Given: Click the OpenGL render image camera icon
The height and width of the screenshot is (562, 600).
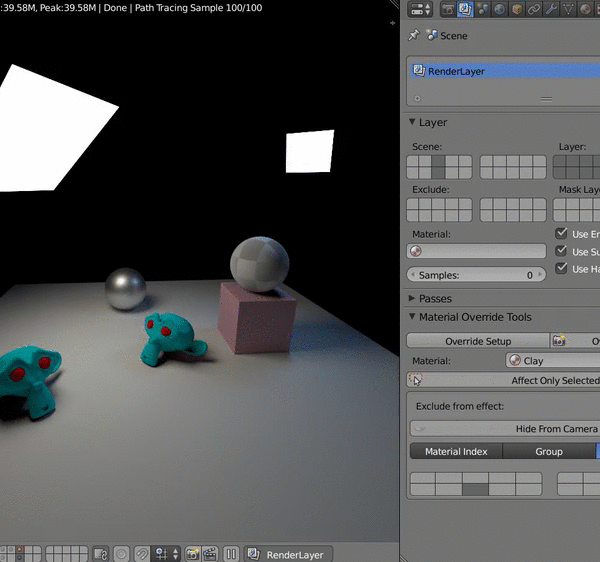Looking at the screenshot, I should [x=193, y=554].
